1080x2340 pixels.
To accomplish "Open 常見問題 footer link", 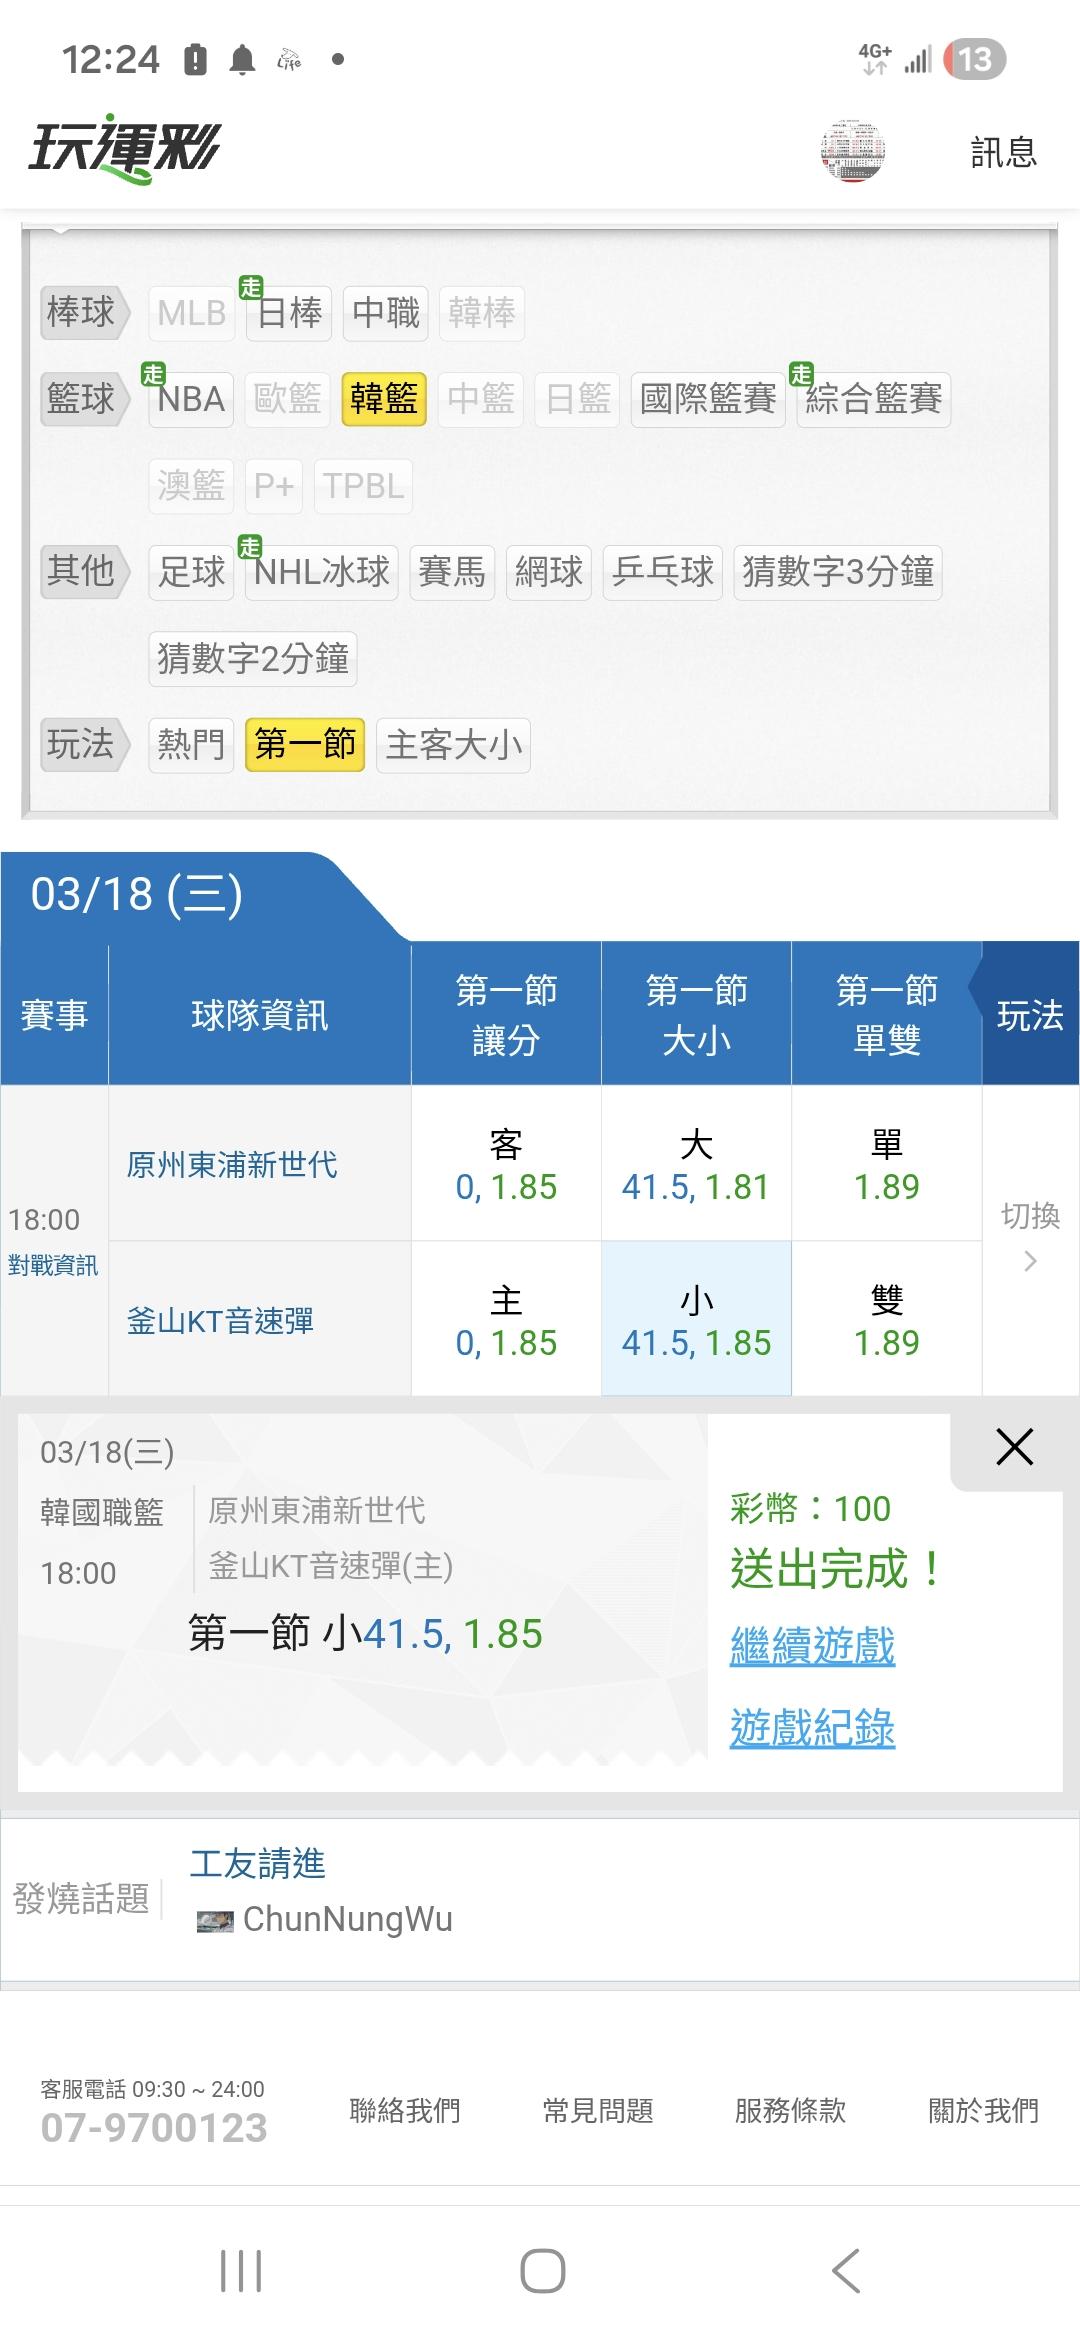I will [x=598, y=2111].
